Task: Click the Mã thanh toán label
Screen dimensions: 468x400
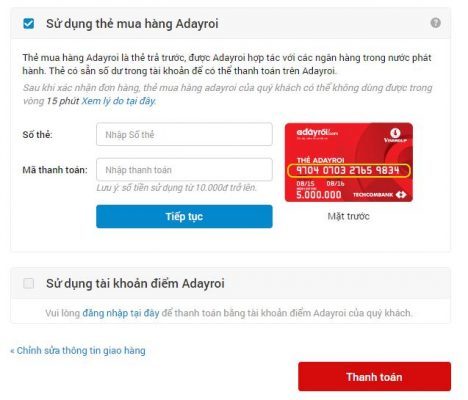Action: pyautogui.click(x=55, y=170)
